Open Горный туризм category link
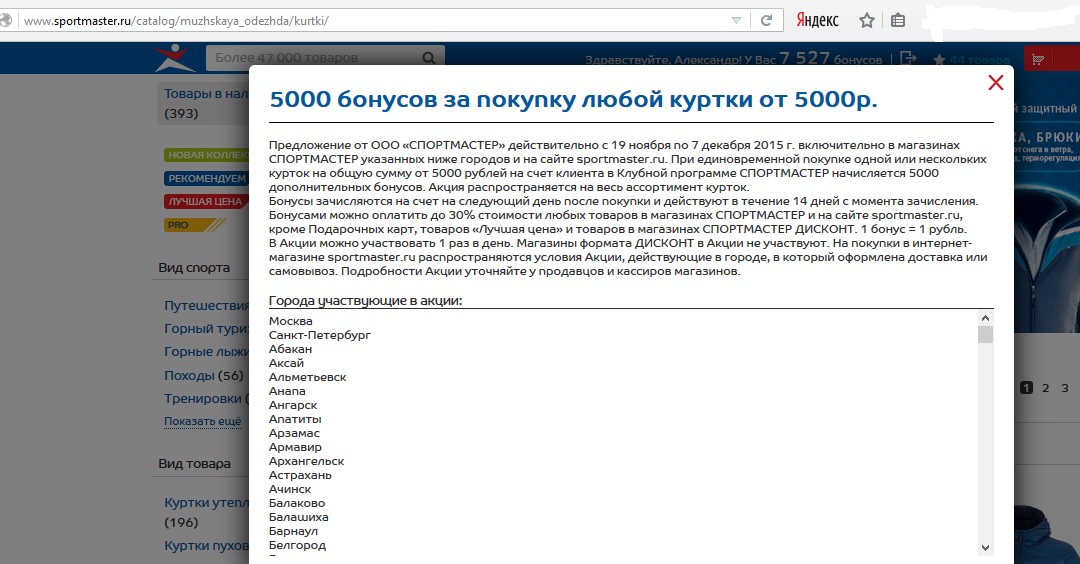This screenshot has height=564, width=1080. point(206,328)
